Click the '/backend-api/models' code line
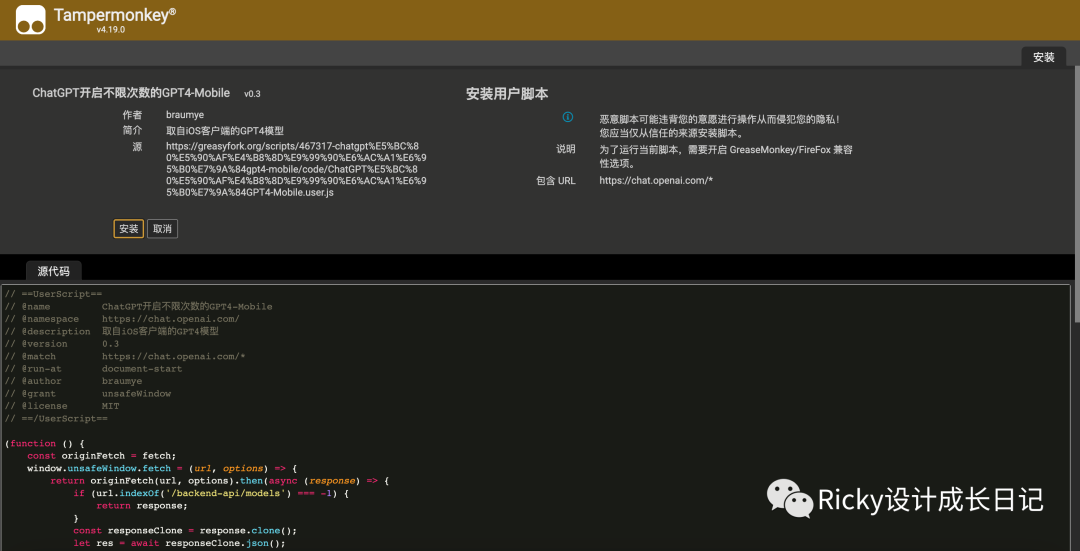Viewport: 1080px width, 551px height. pos(211,493)
